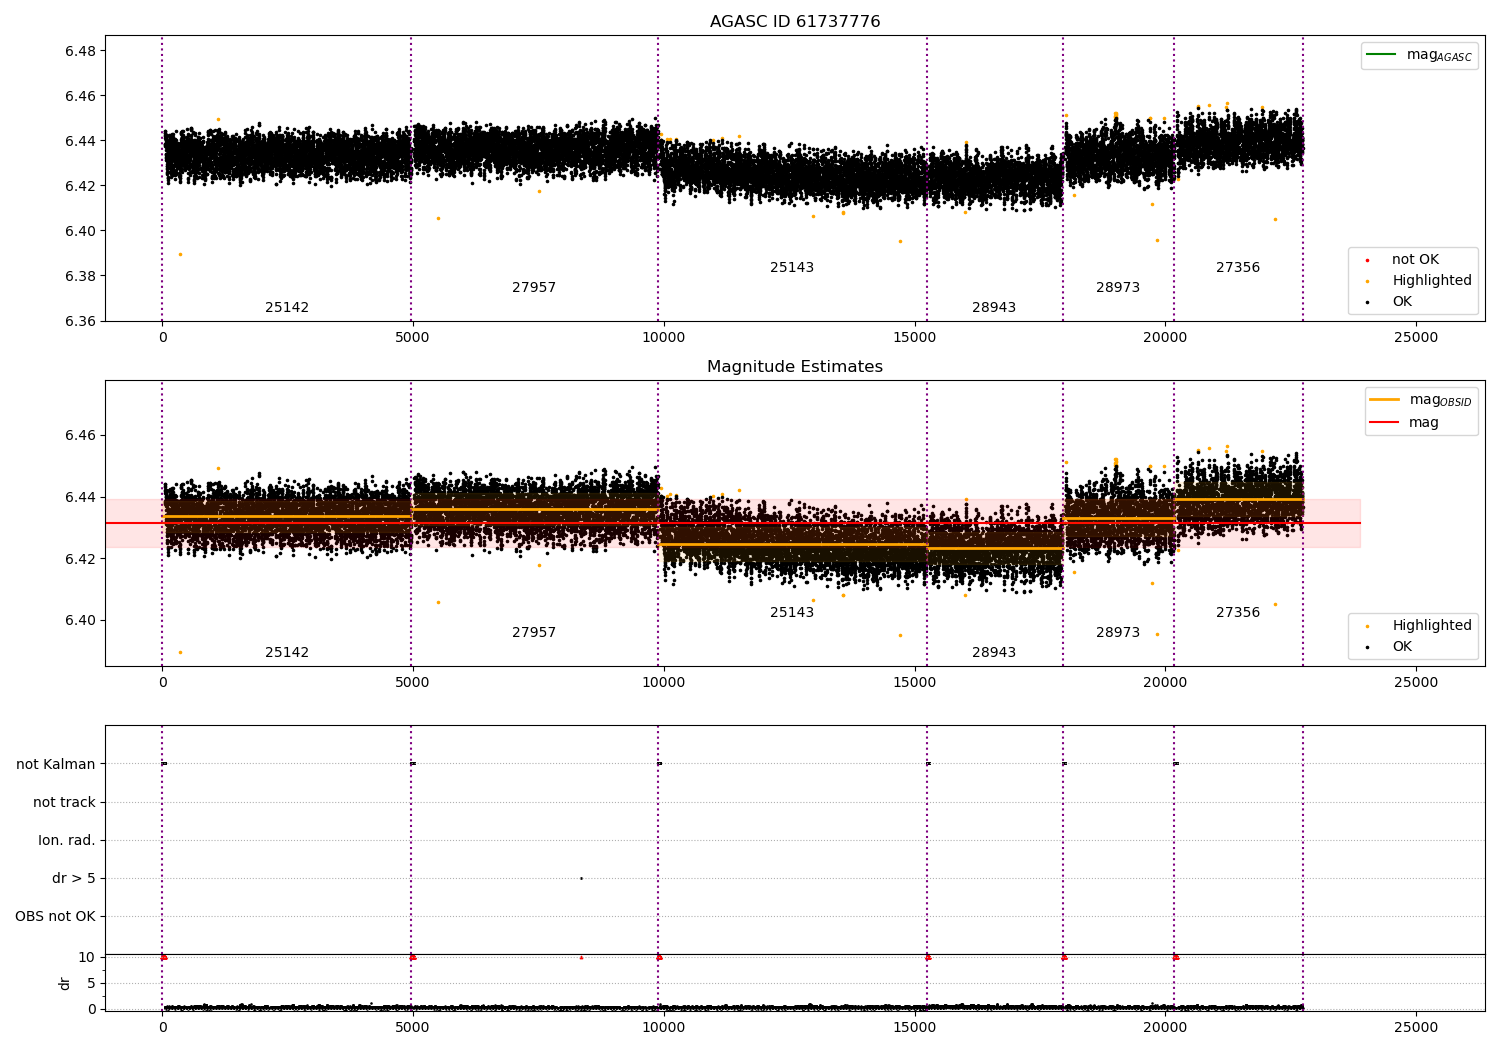The image size is (1500, 1050).
Task: Click the single black point on the 'dr > 5' row
Action: [x=581, y=879]
